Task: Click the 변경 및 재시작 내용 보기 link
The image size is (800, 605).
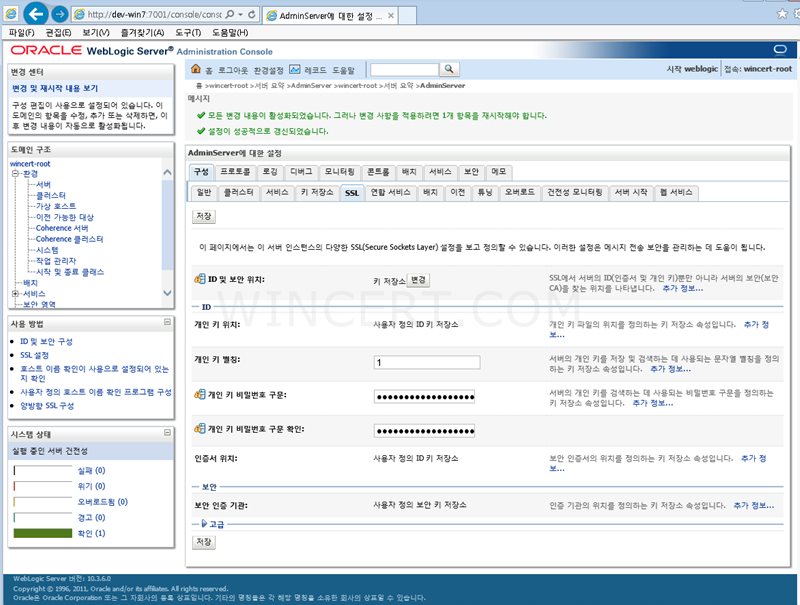Action: click(55, 88)
